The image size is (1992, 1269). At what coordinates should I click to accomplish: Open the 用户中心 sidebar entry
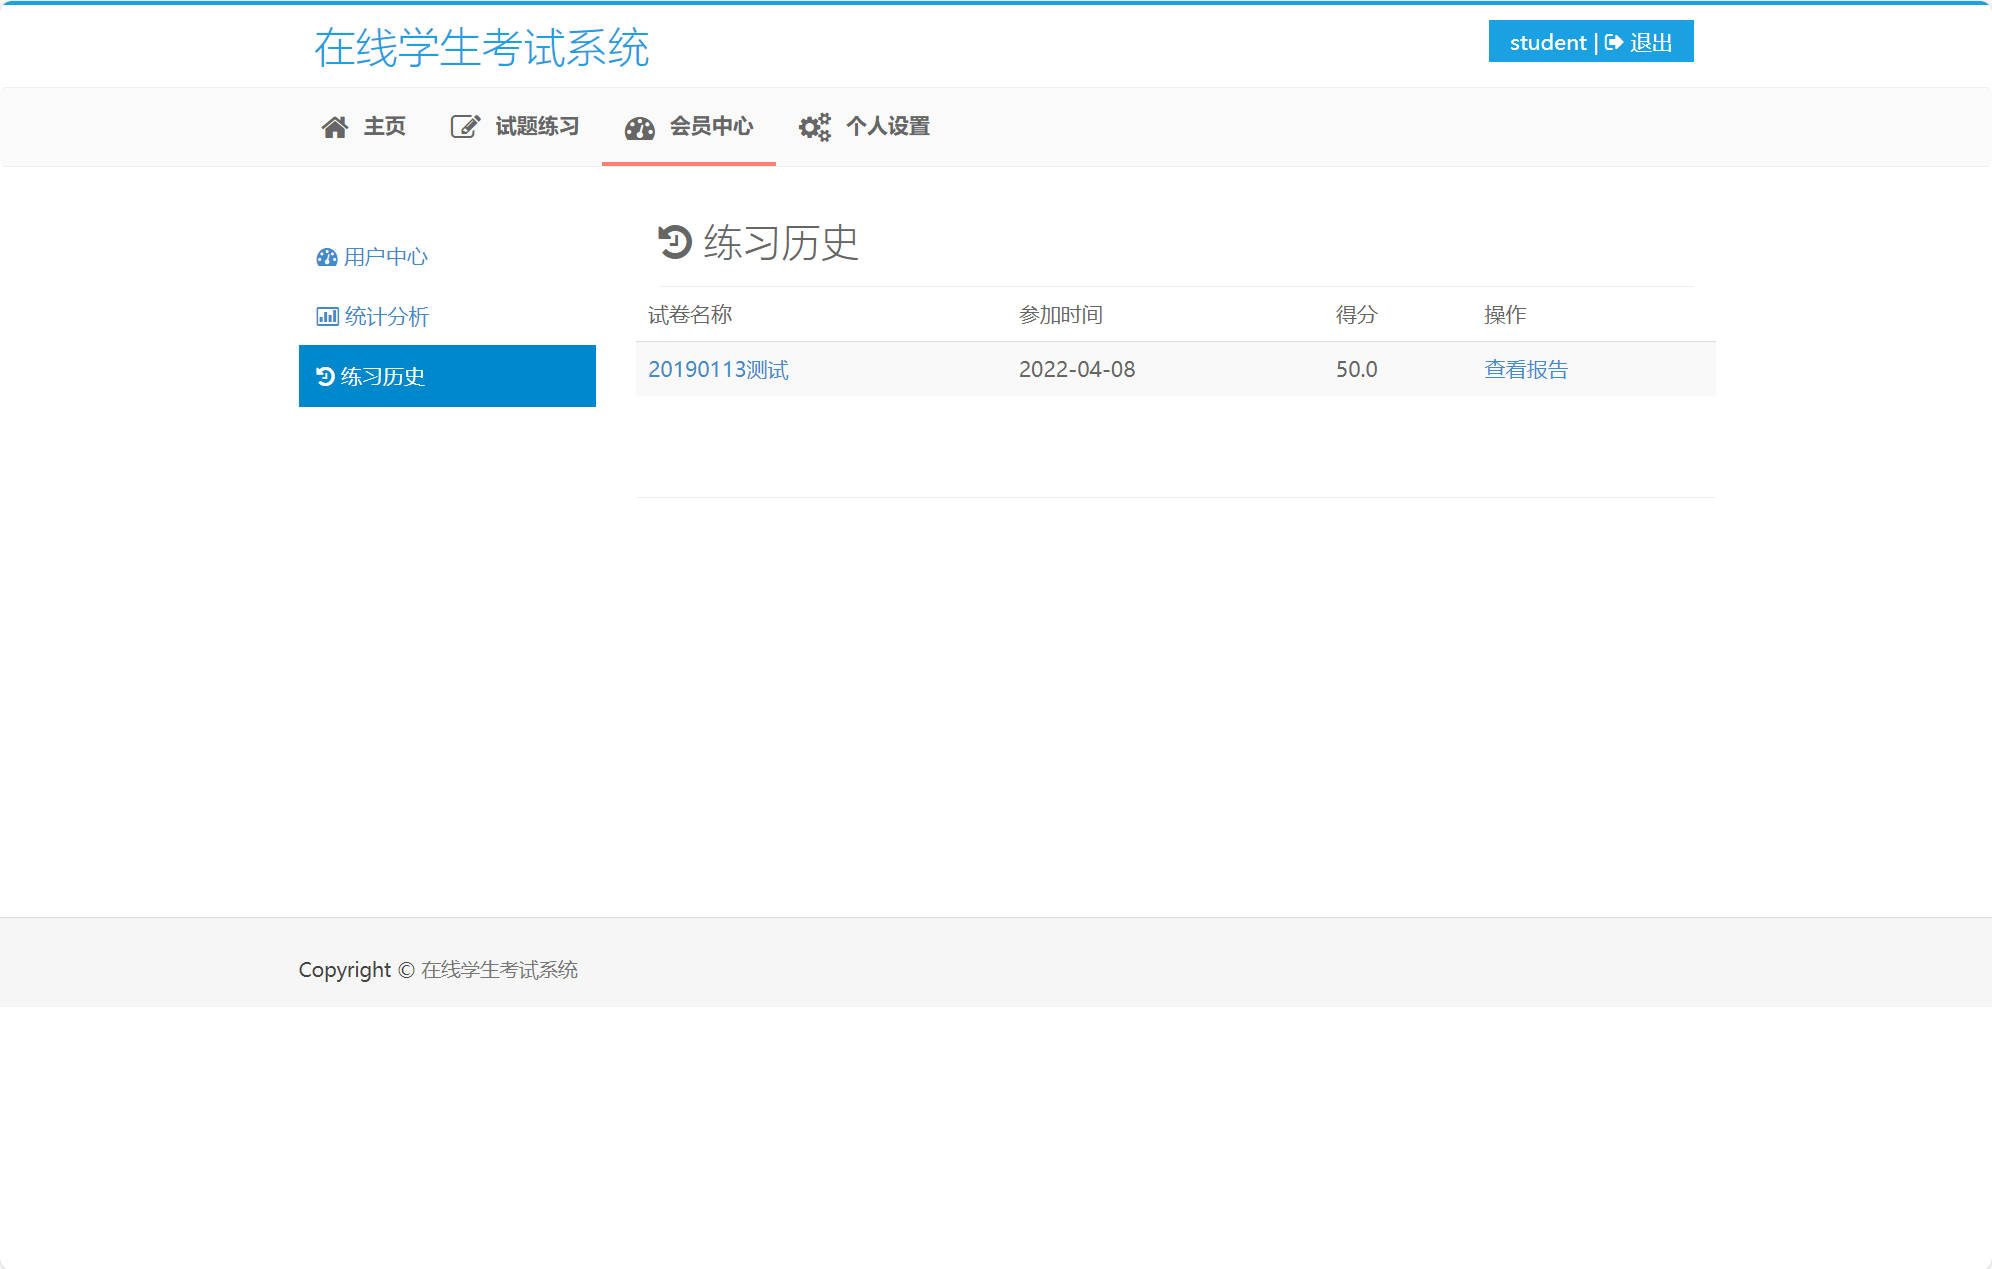coord(385,257)
